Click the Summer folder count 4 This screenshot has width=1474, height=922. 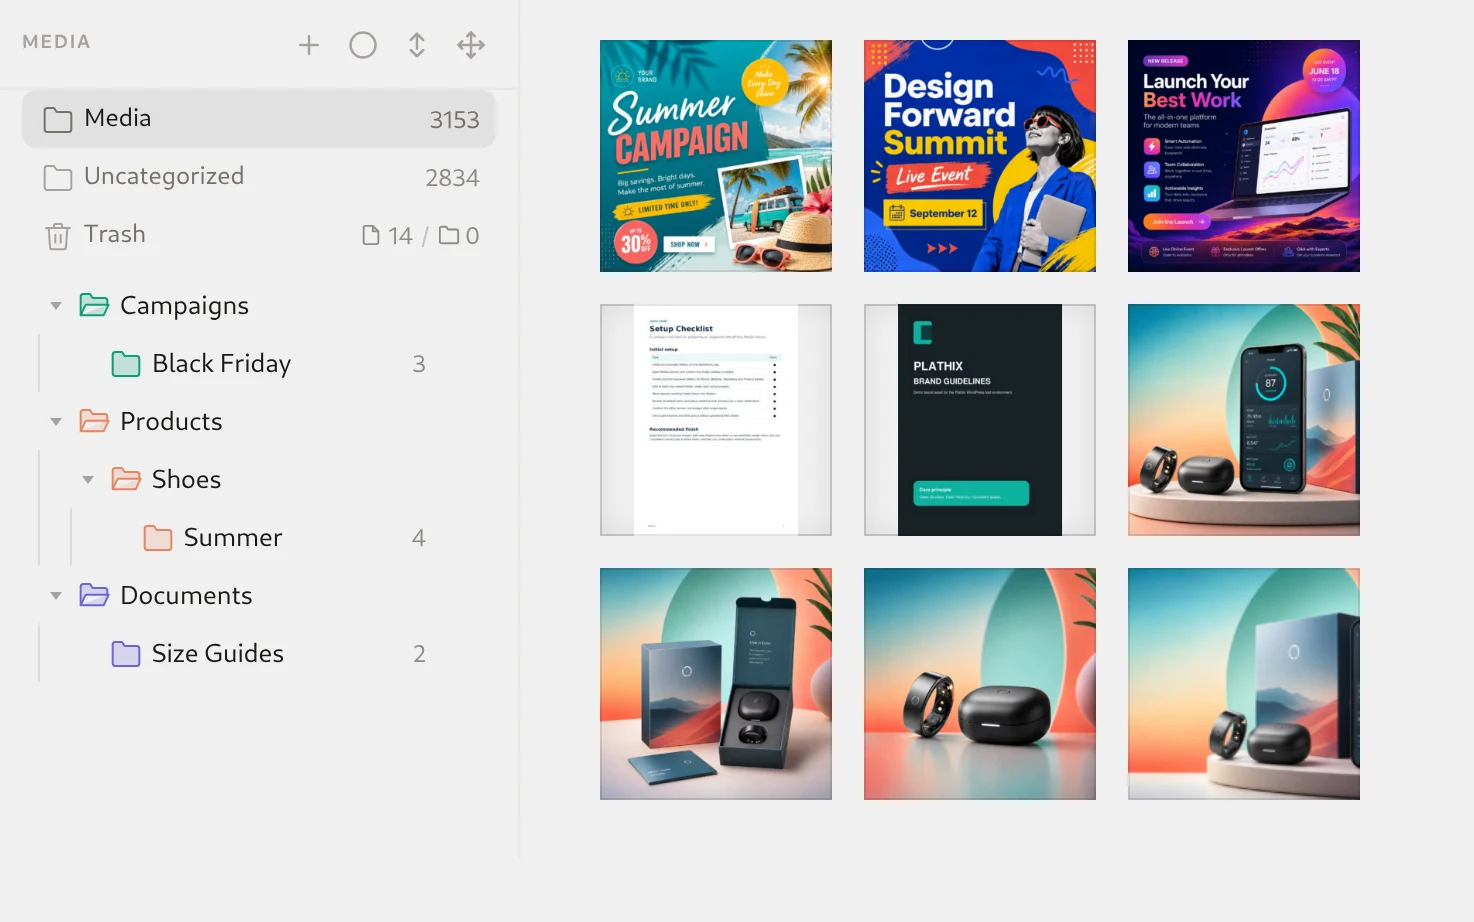click(x=419, y=538)
